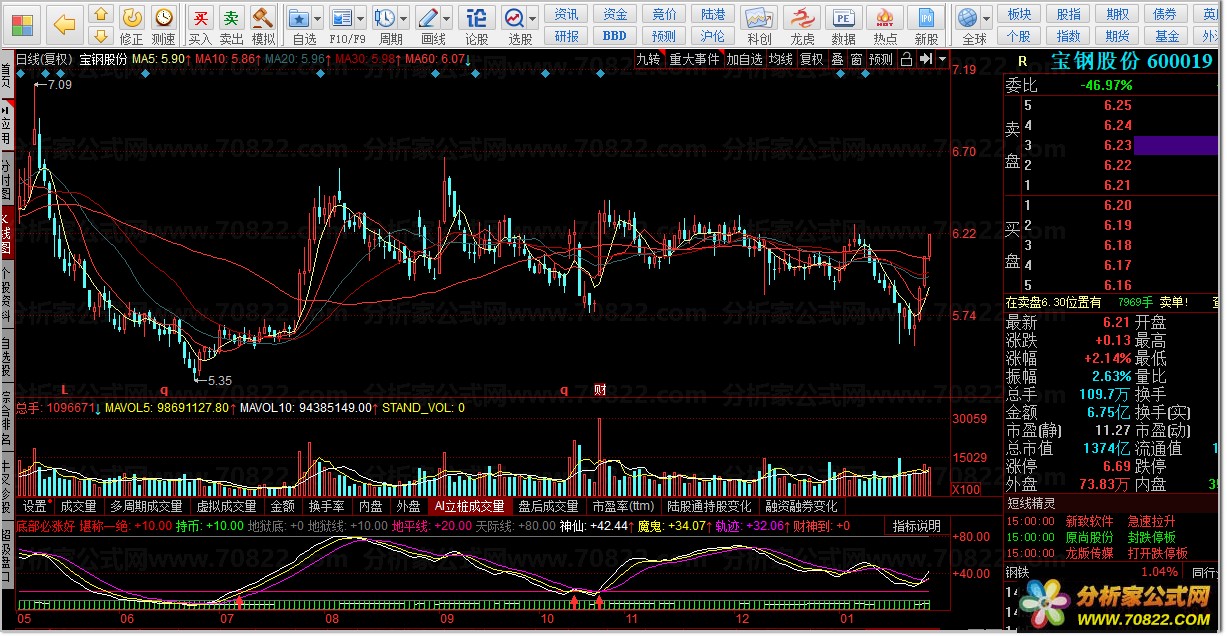
Task: Expand 周期 period dropdown arrow
Action: (404, 19)
